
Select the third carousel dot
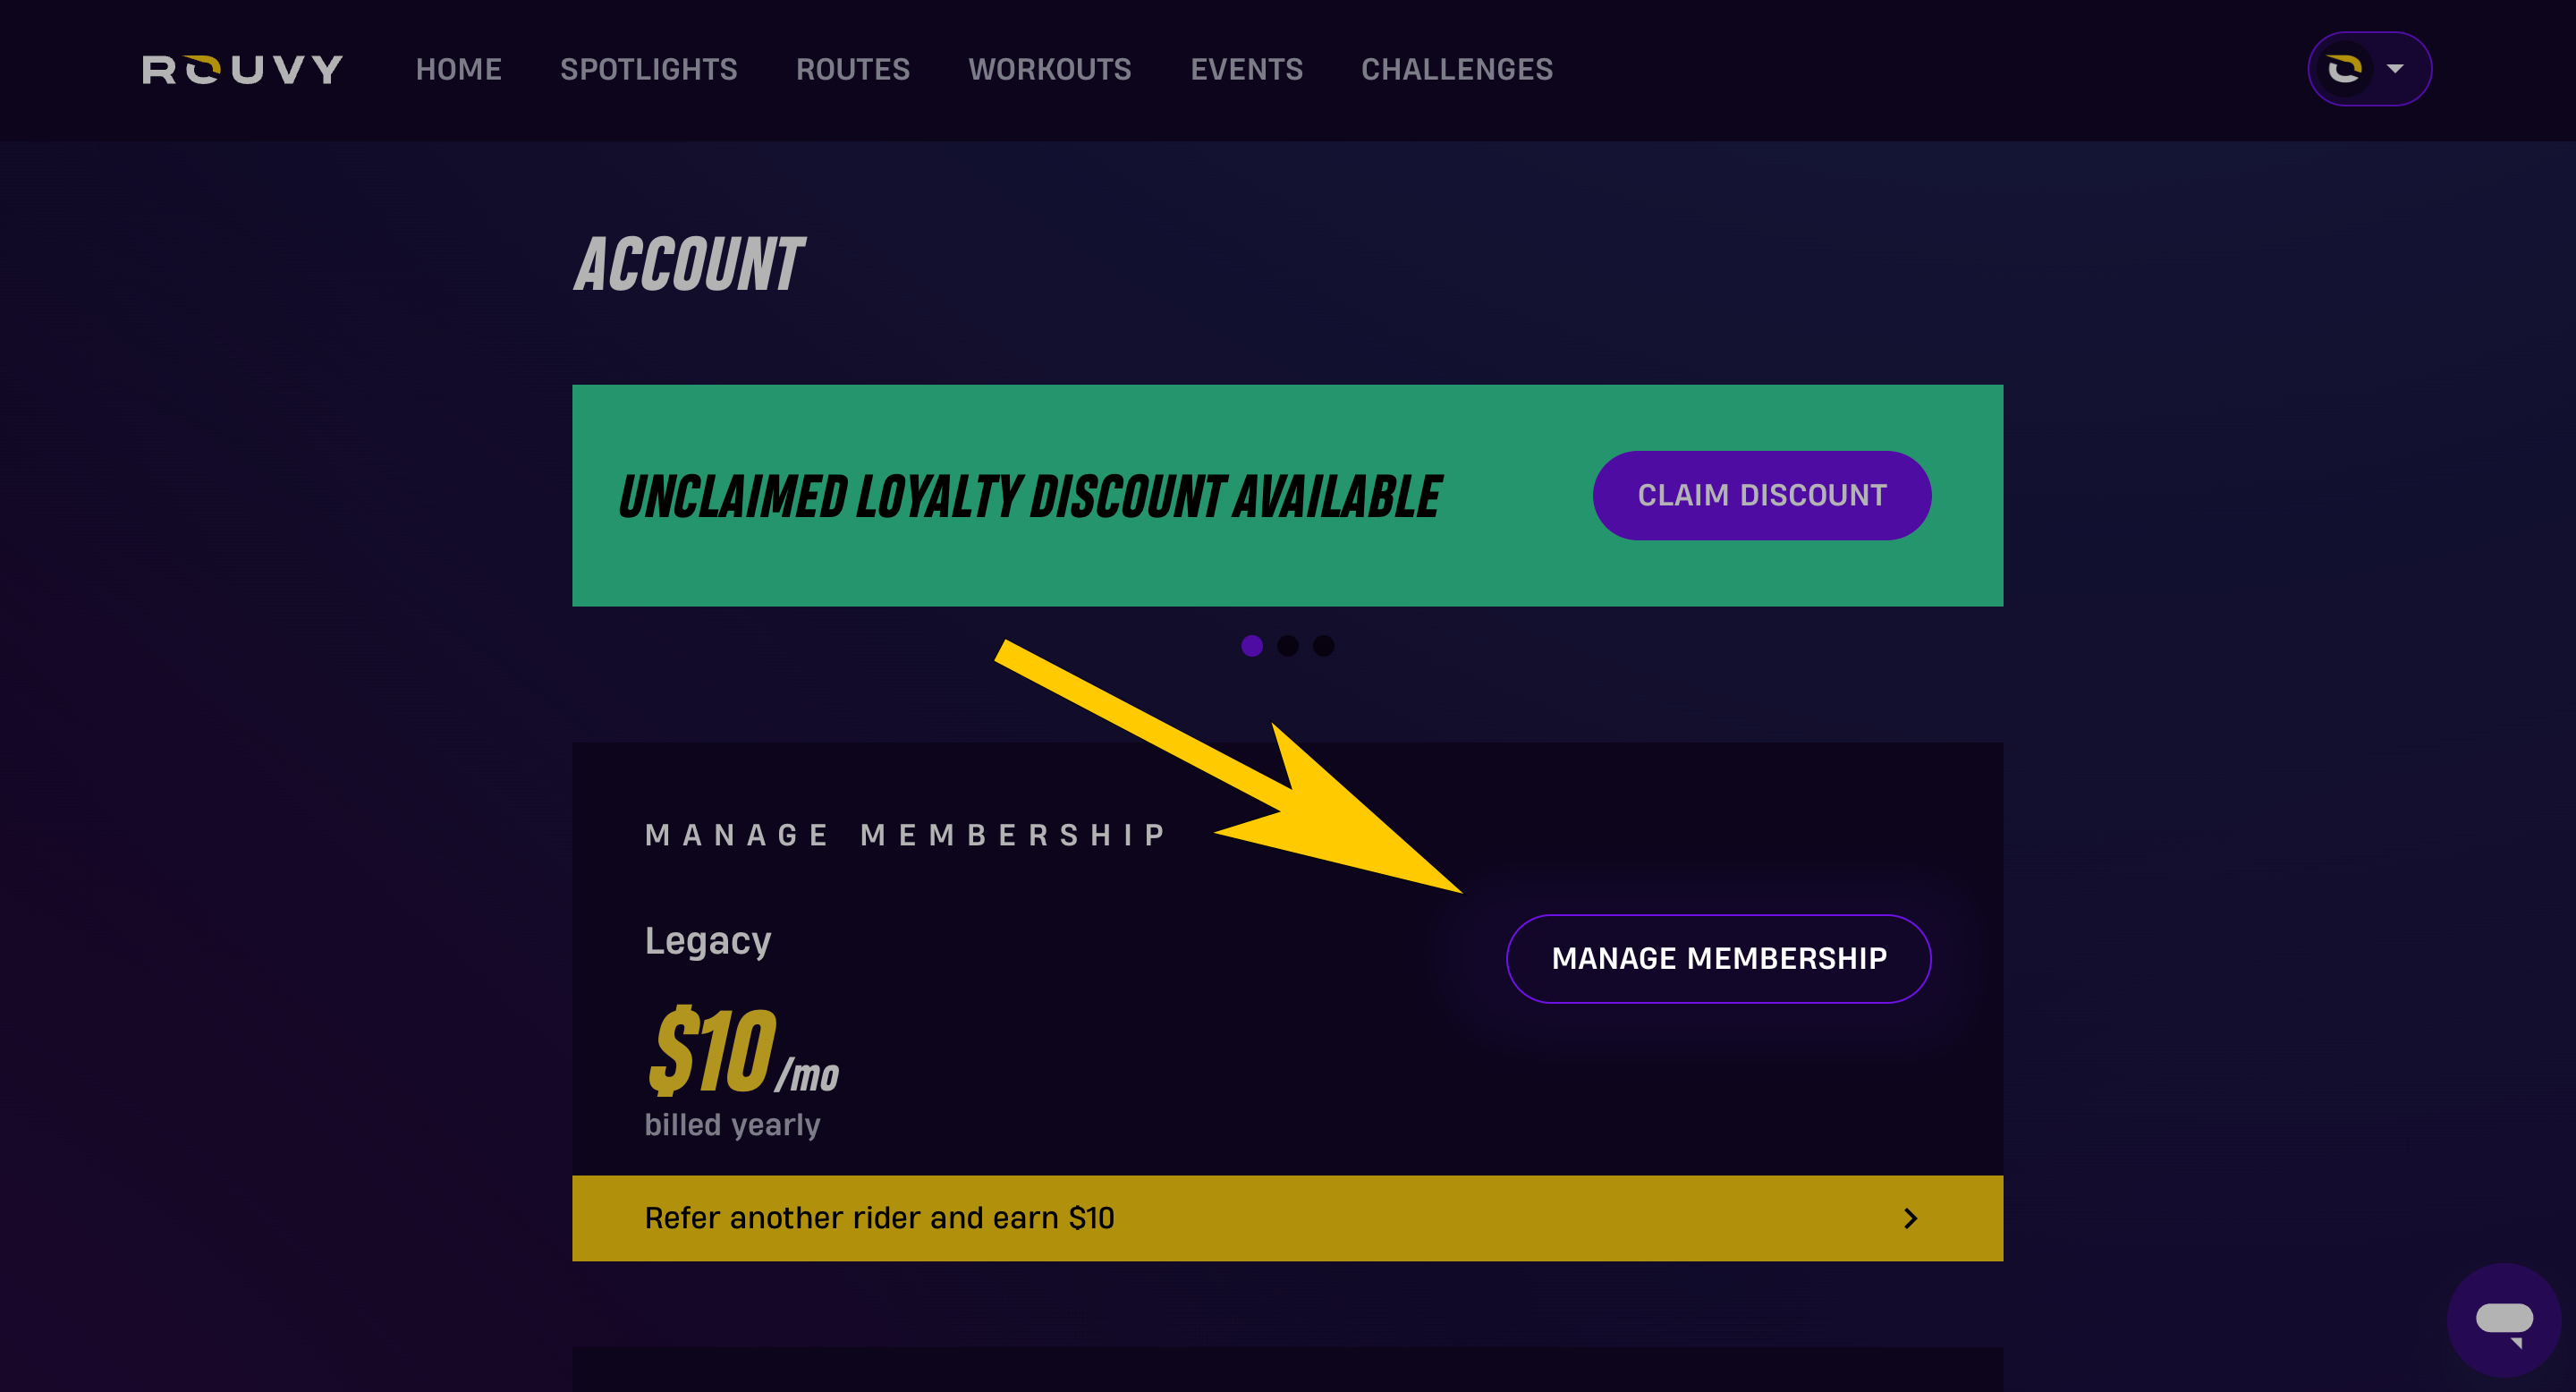(x=1324, y=646)
